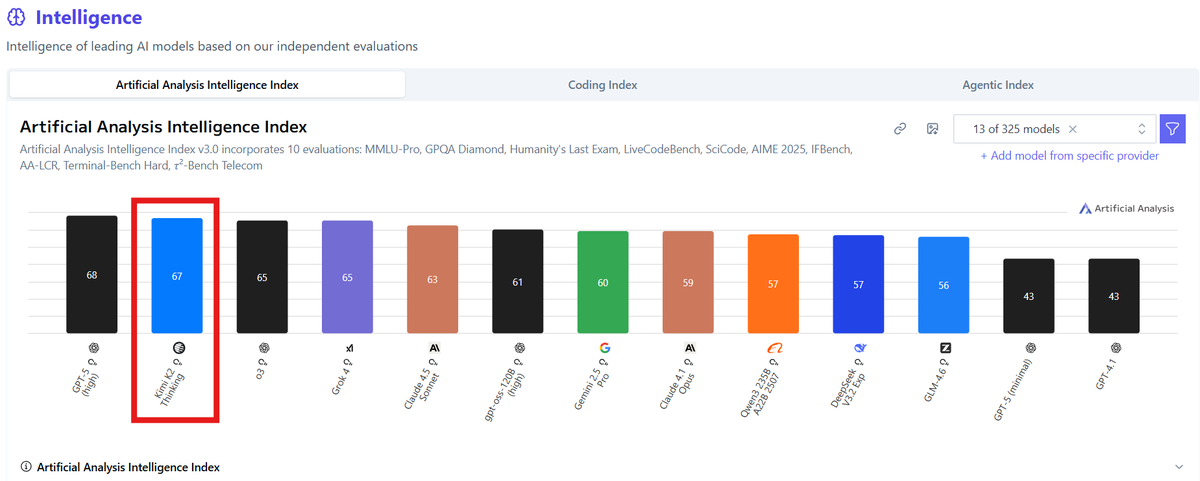Viewport: 1200px width, 481px height.
Task: Select the Artificial Analysis Intelligence Index tab
Action: pos(207,85)
